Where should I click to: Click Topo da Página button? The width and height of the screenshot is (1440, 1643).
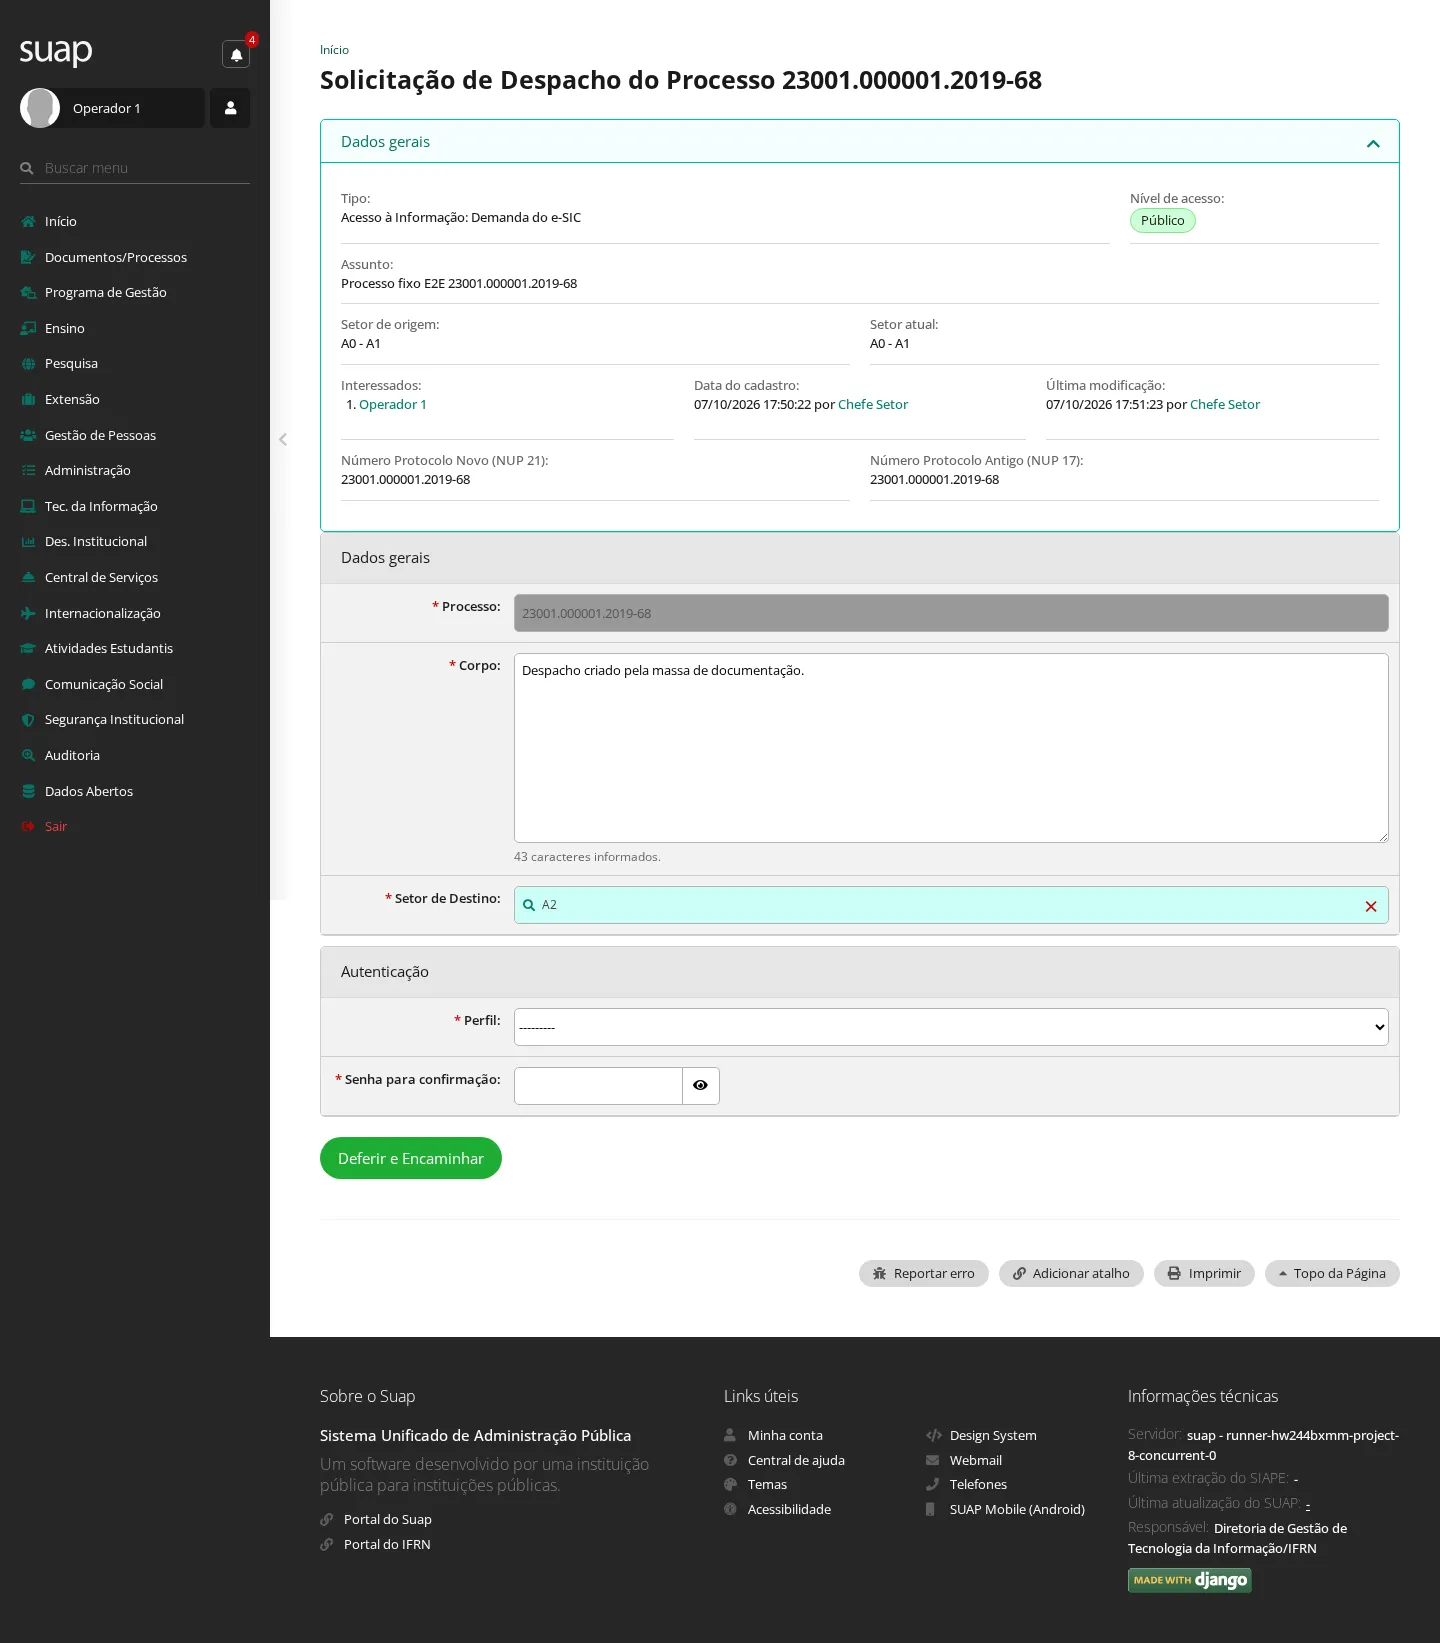pyautogui.click(x=1332, y=1273)
